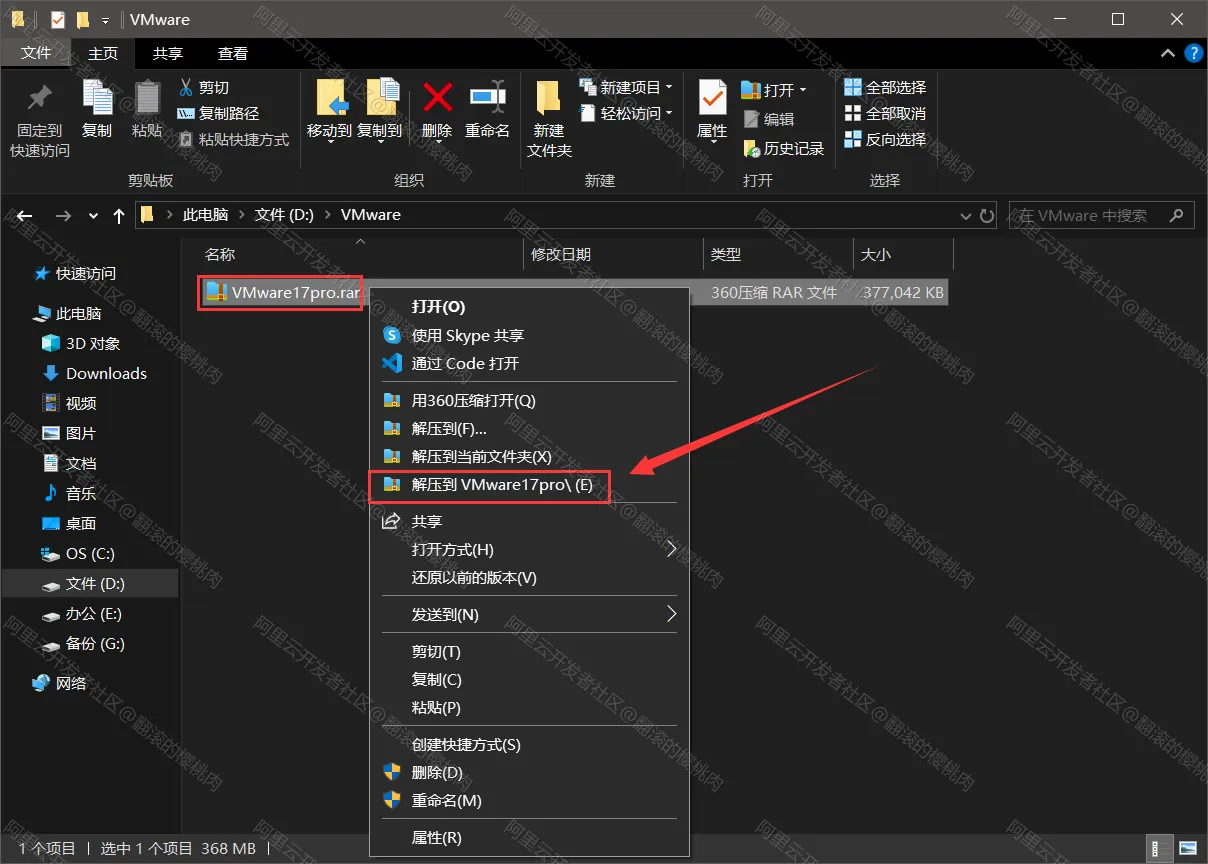1208x864 pixels.
Task: Click Paste shortcut (粘贴快捷方式)
Action: 233,140
